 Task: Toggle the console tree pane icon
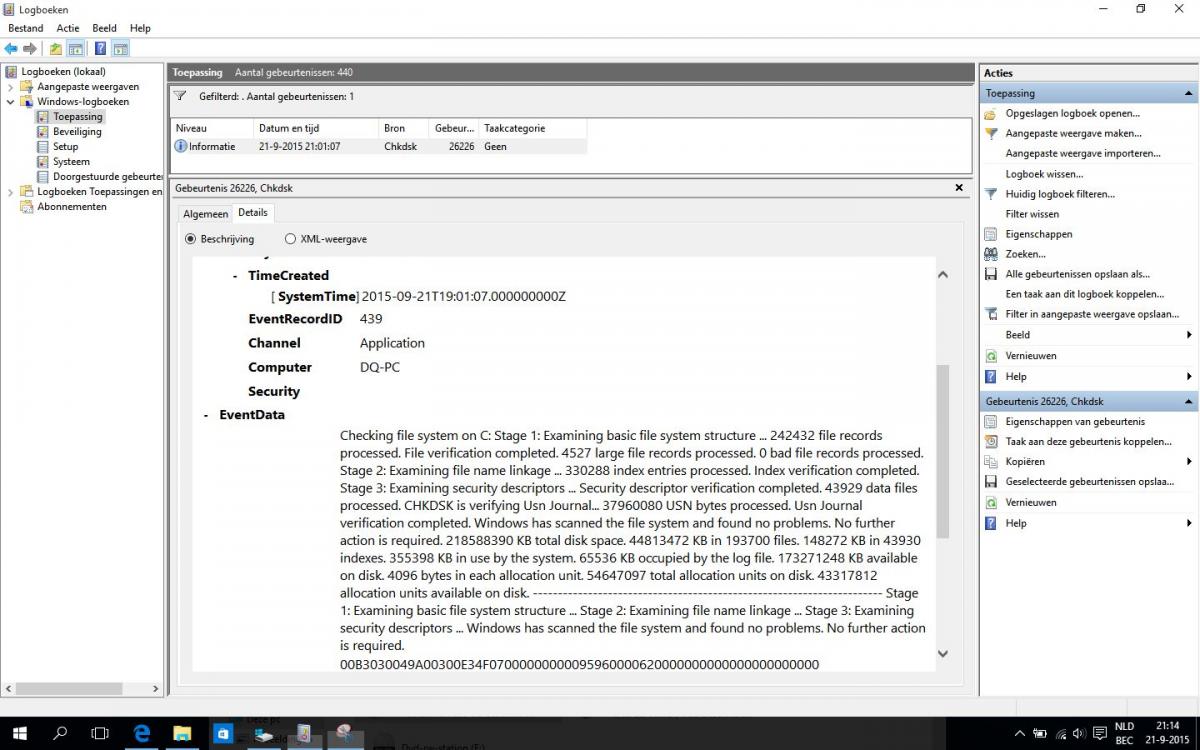coord(75,48)
